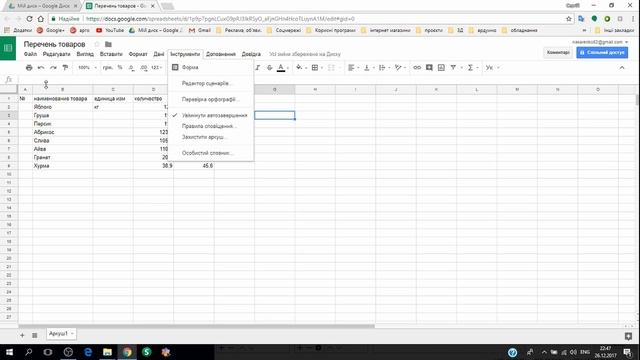Open the Редагувати menu
This screenshot has height=360, width=640.
[56, 54]
